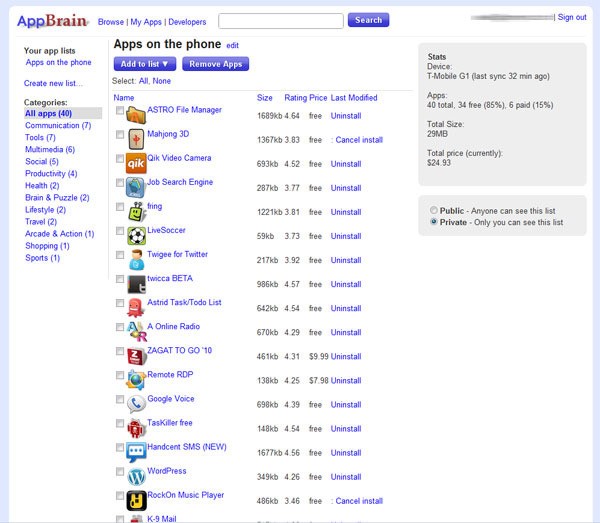Screen dimensions: 600x523
Task: Select the Brain & Puzzle (2) category
Action: pyautogui.click(x=57, y=197)
